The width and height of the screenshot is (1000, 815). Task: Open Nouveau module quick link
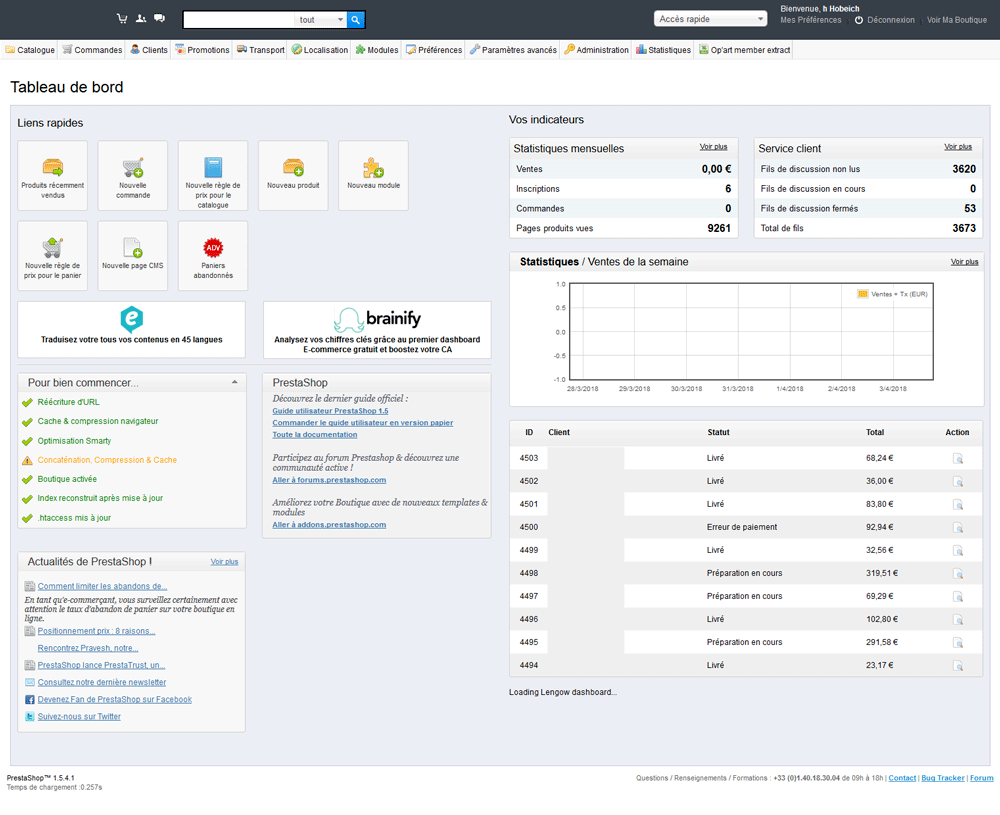[x=374, y=175]
